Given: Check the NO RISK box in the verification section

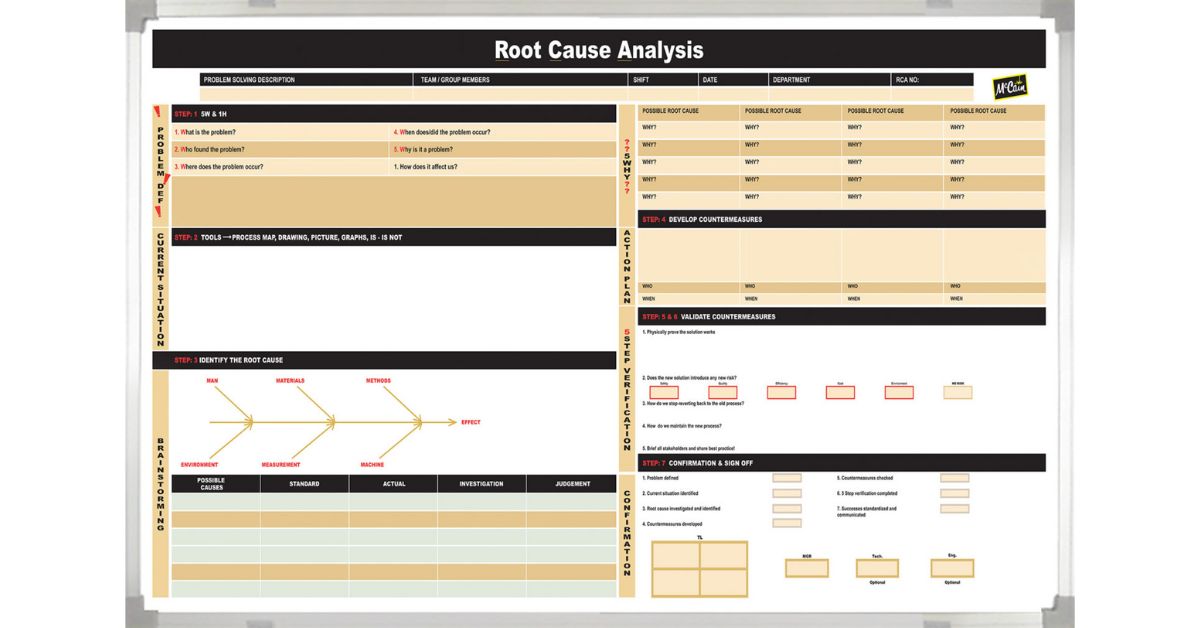Looking at the screenshot, I should tap(956, 391).
